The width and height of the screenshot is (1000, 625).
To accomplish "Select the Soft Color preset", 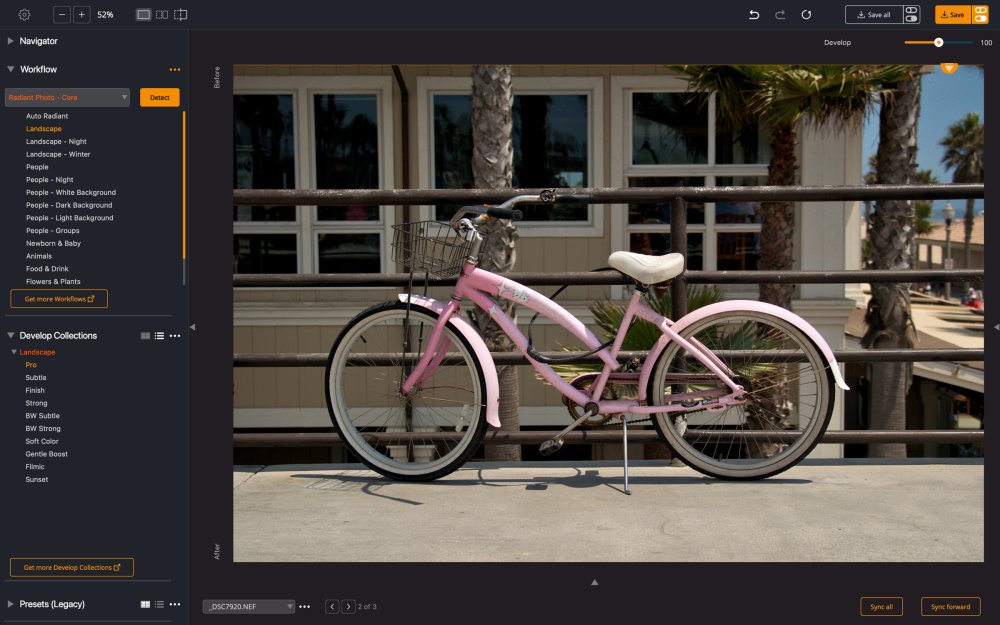I will tap(42, 441).
